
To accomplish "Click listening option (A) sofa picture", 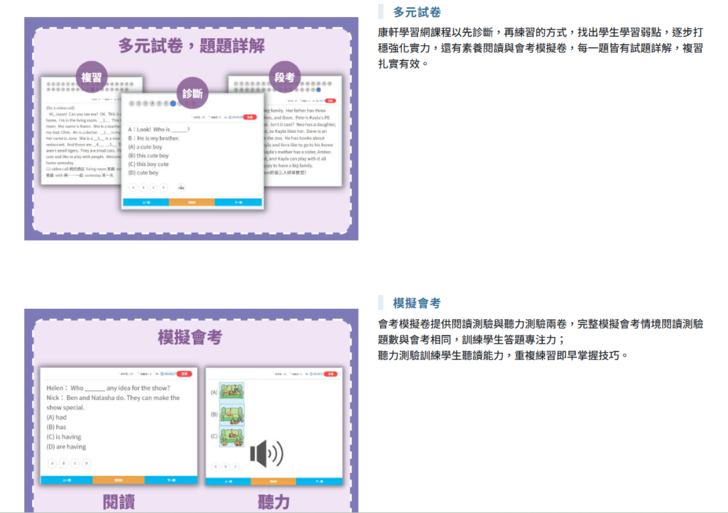I will pos(231,392).
